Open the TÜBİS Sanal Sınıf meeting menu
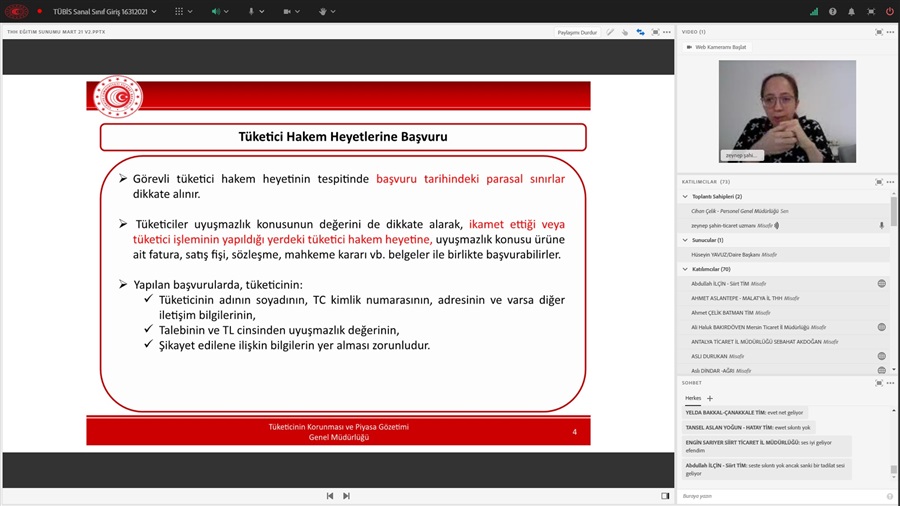The height and width of the screenshot is (506, 900). coord(105,11)
